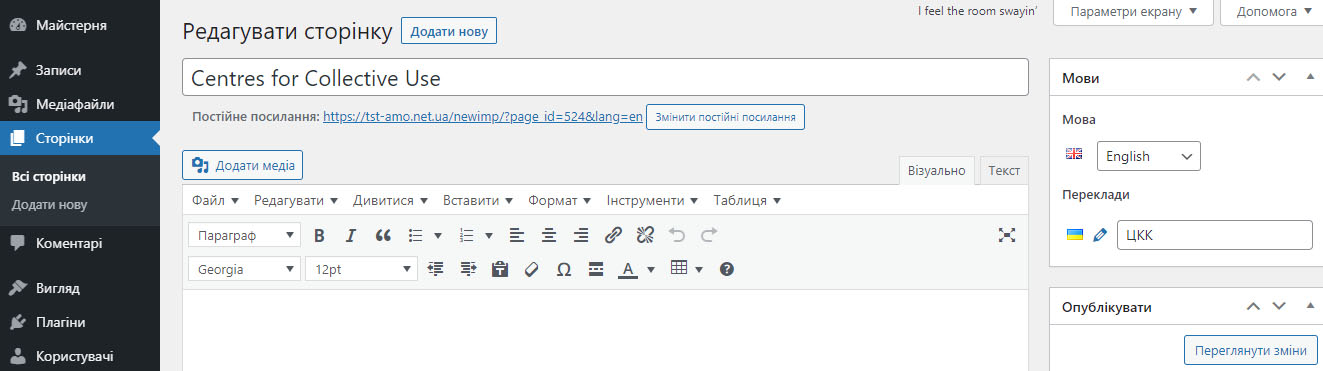The width and height of the screenshot is (1323, 371).
Task: Click the page title input field
Action: click(605, 78)
